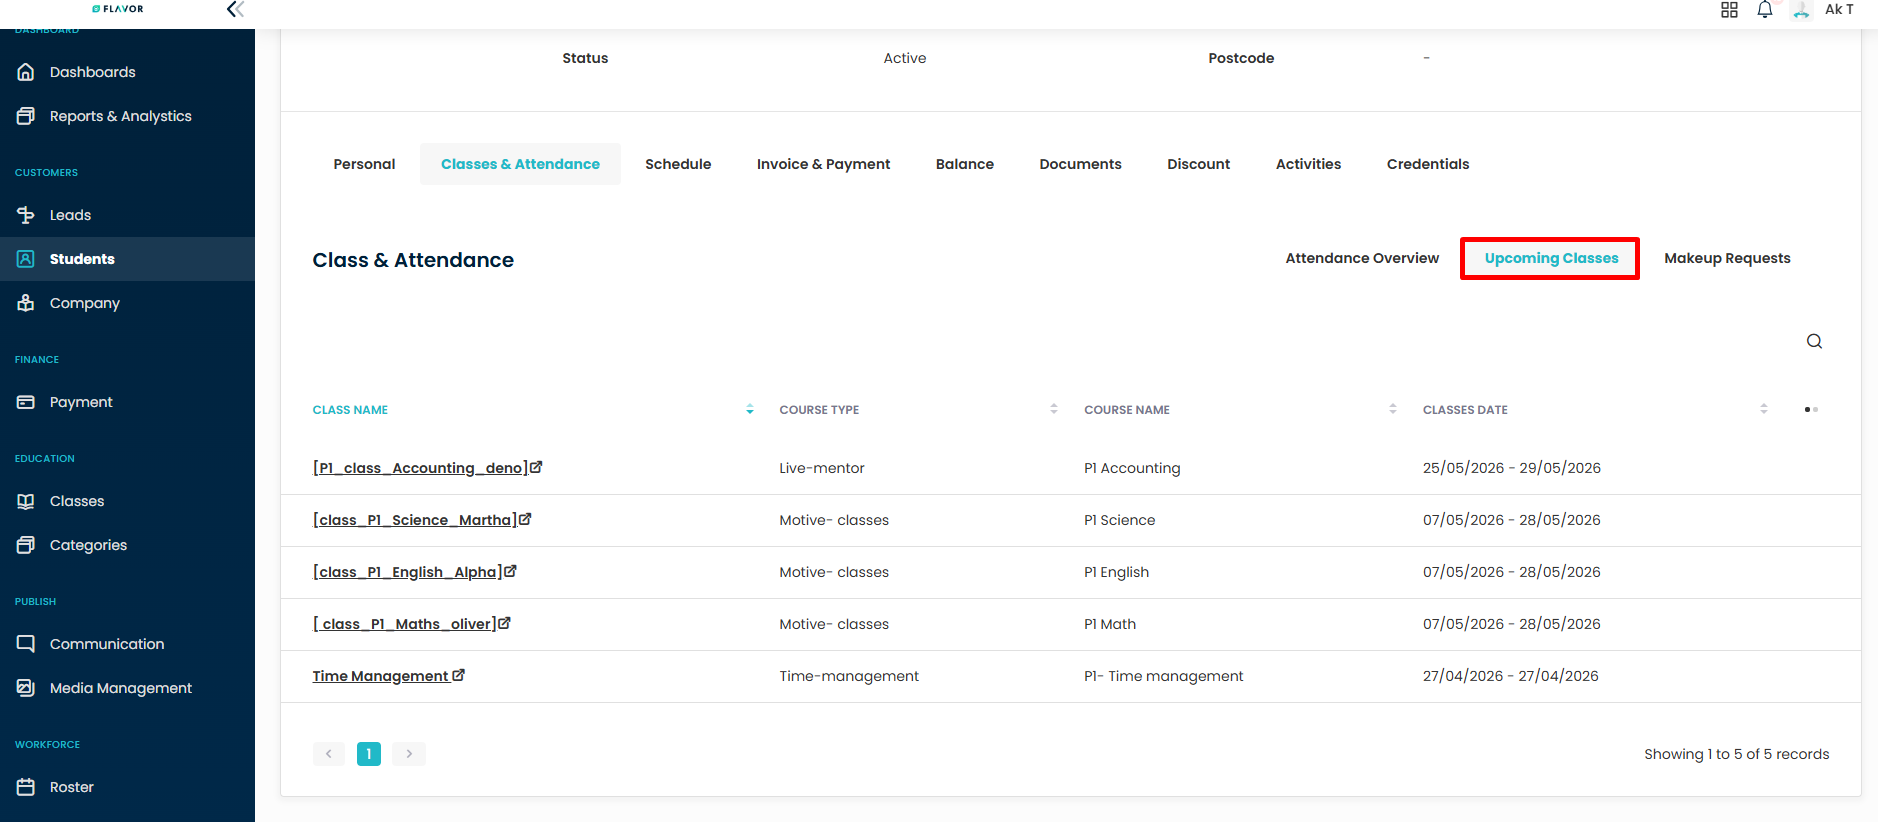Screen dimensions: 1878x822
Task: Click the Classes book icon
Action: 26,501
